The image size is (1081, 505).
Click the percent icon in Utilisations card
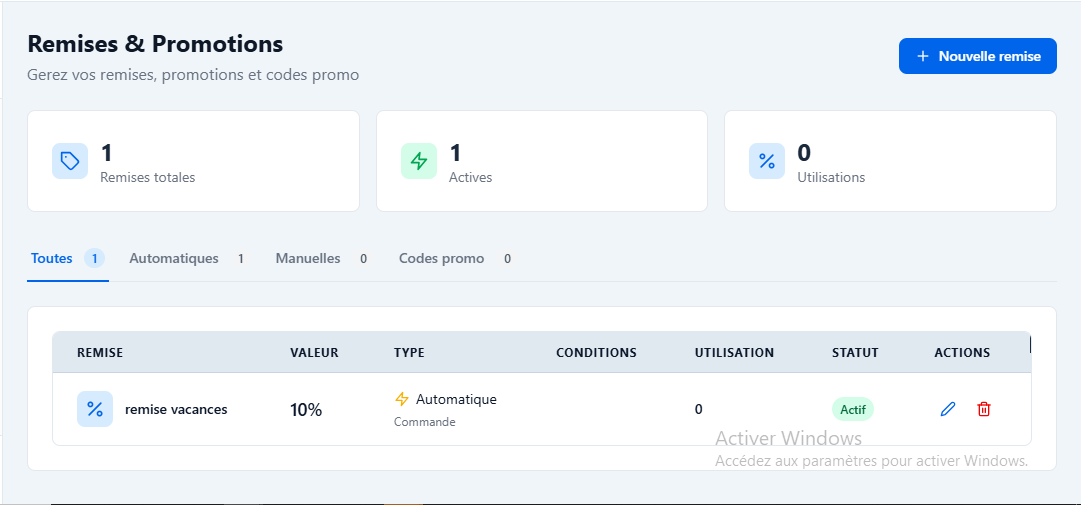(767, 161)
